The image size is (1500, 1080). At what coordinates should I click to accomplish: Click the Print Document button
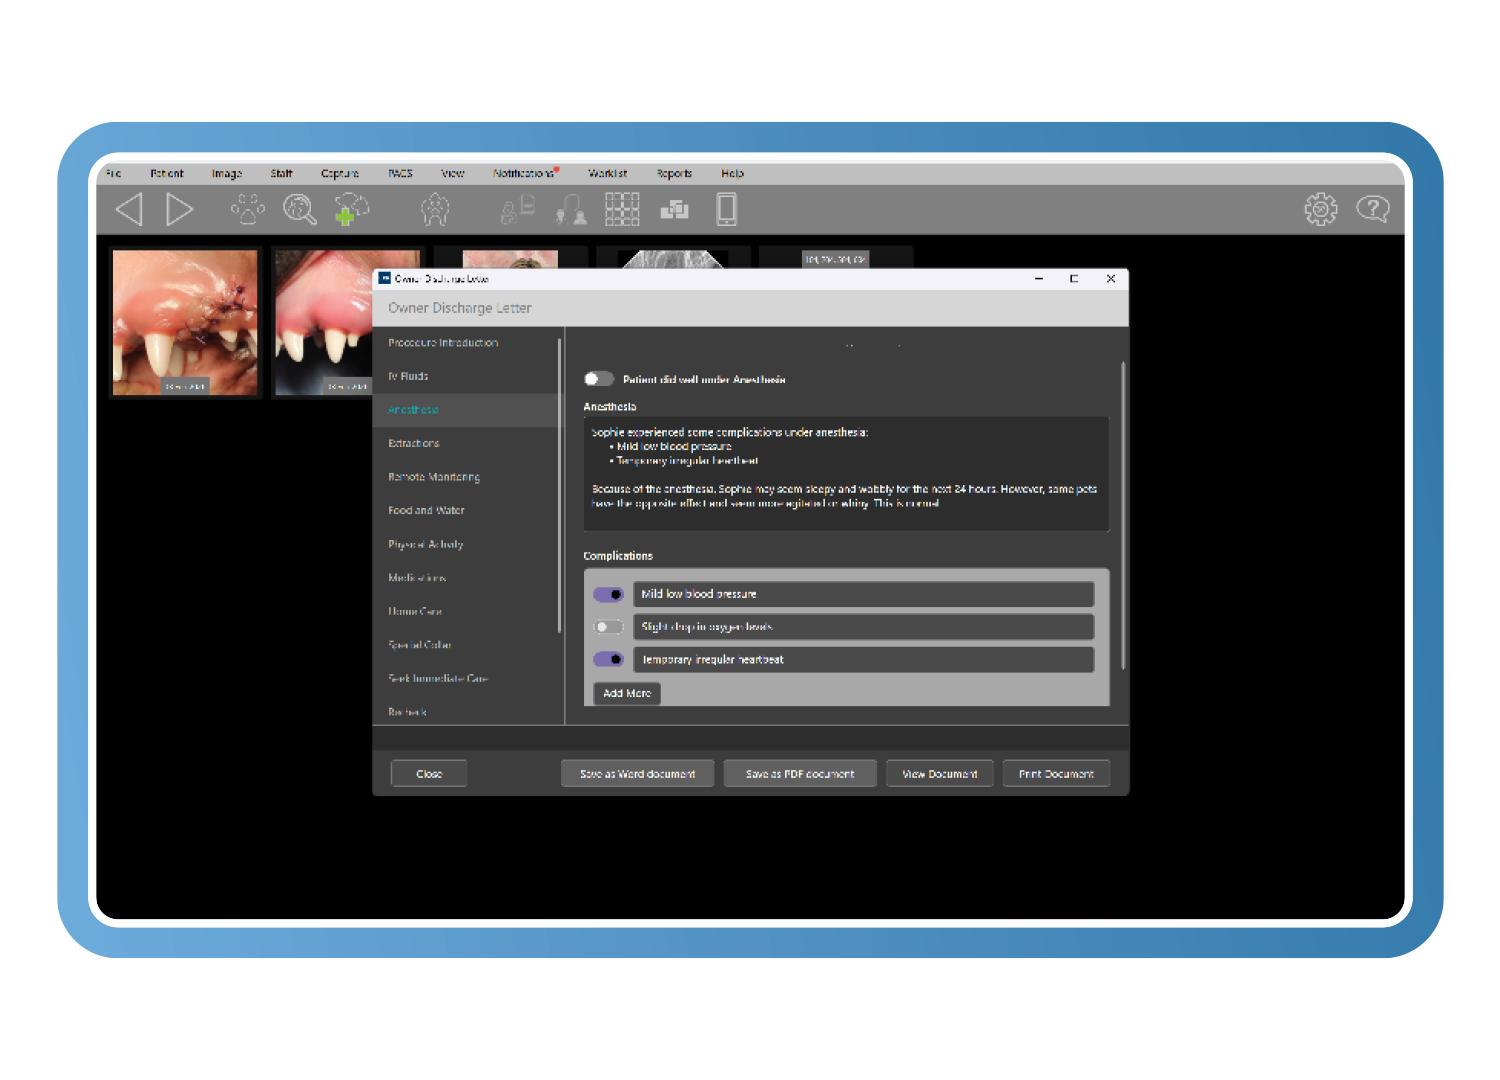tap(1056, 774)
